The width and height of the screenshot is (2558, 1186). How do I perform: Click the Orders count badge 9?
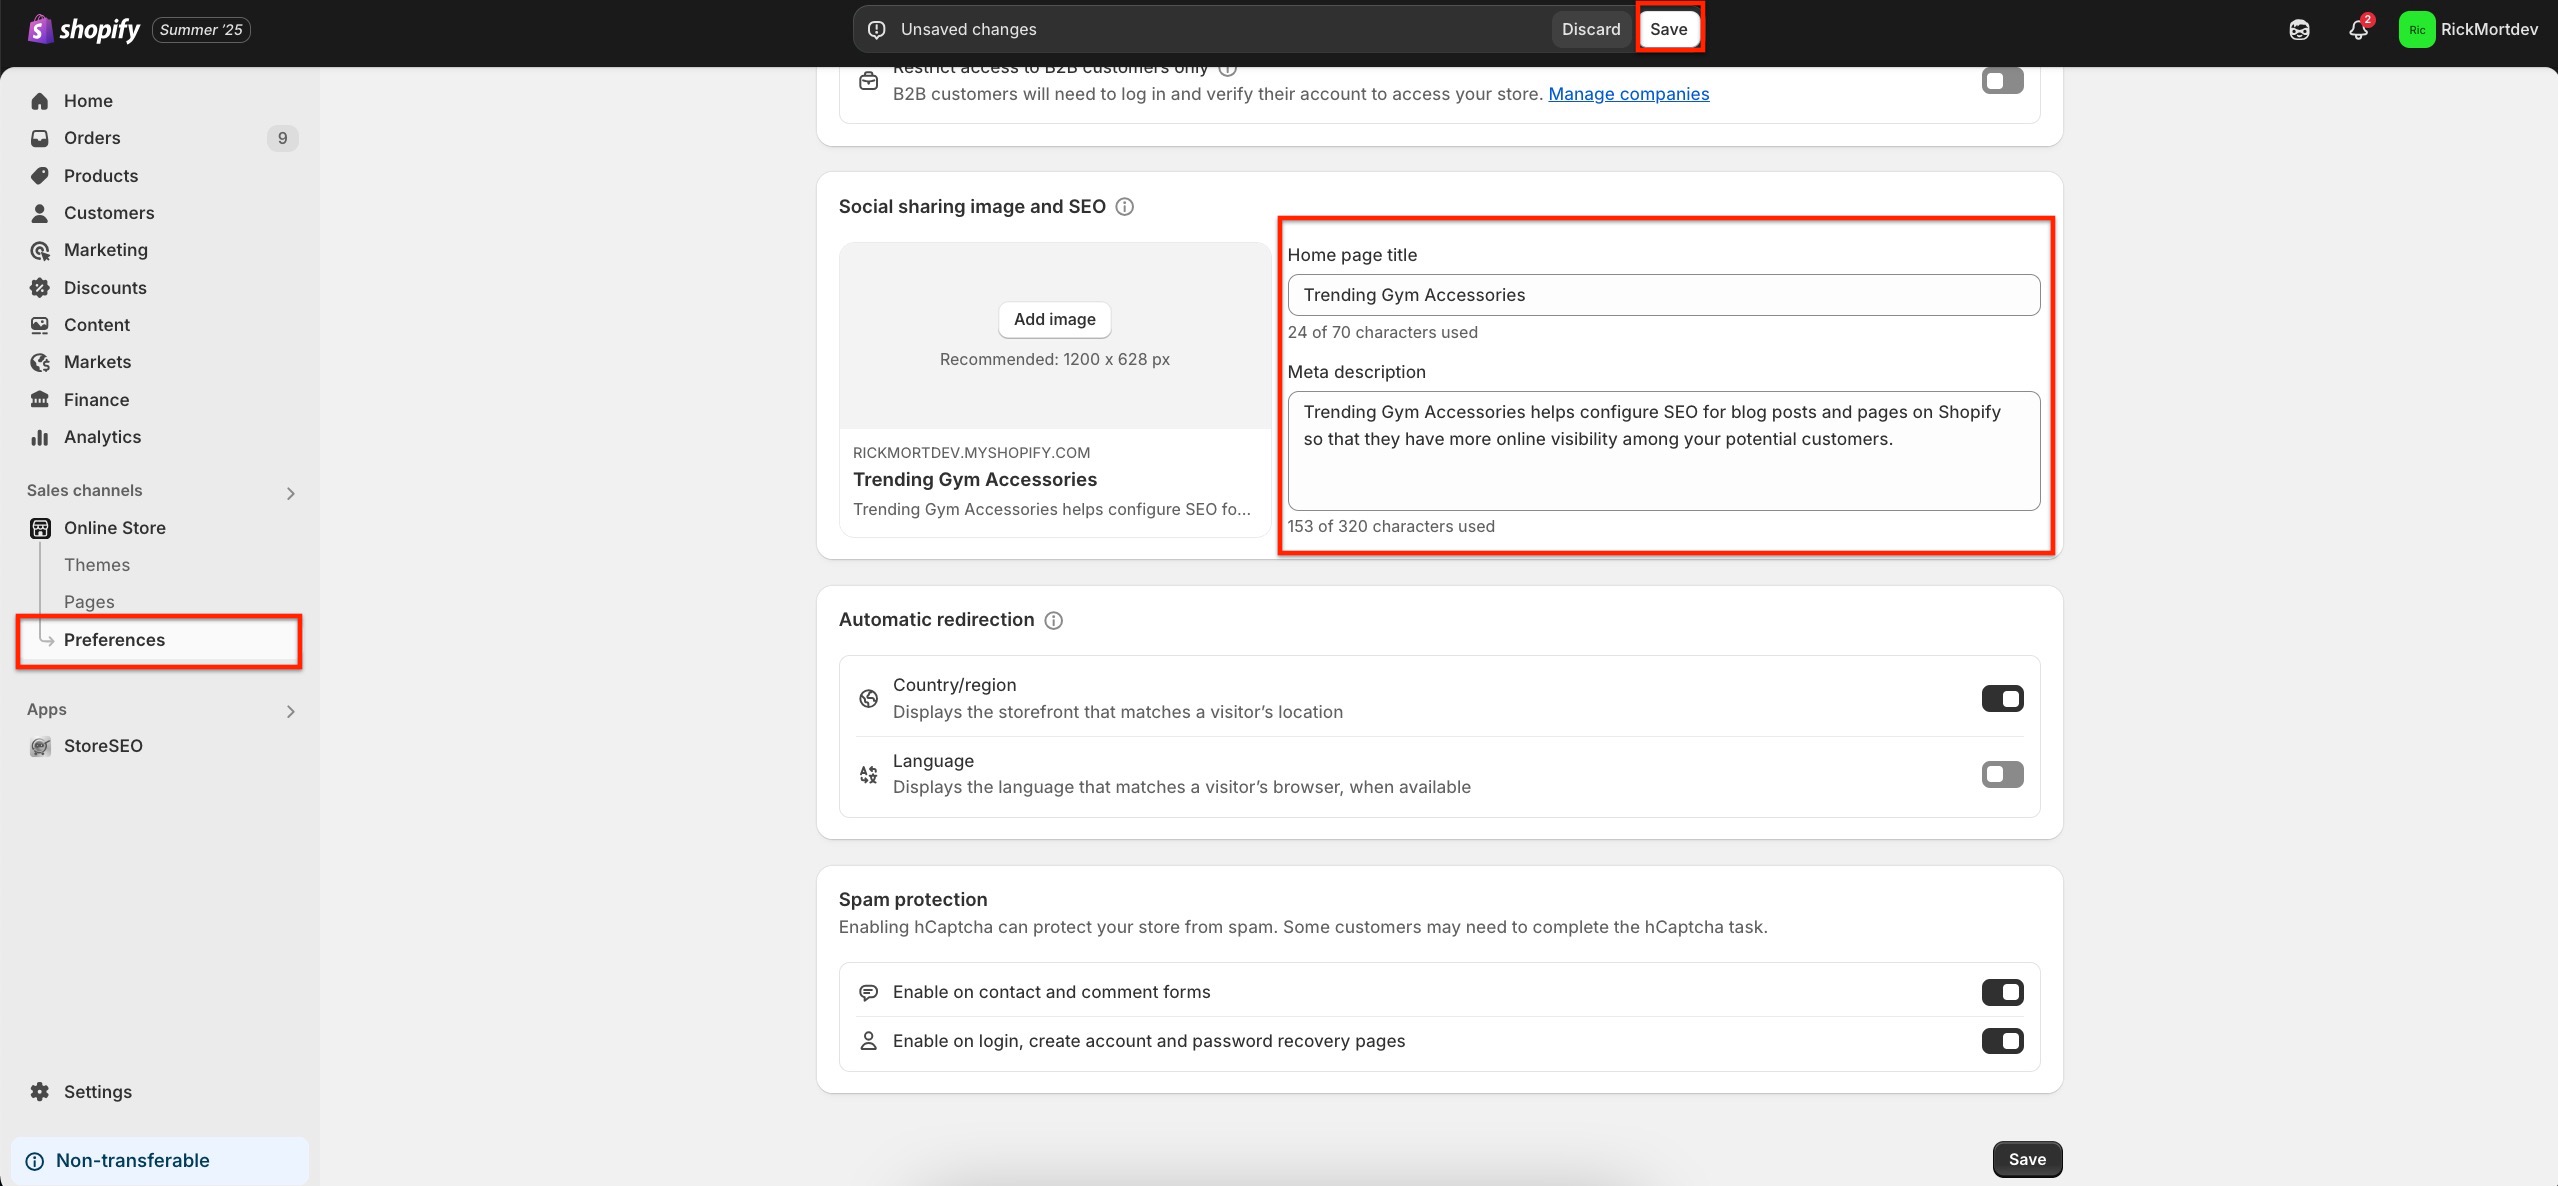282,138
